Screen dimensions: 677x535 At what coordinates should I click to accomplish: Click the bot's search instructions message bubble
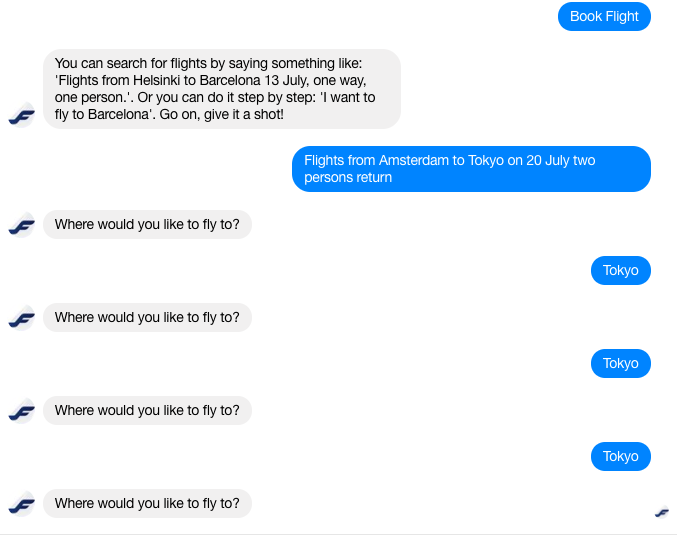click(222, 89)
